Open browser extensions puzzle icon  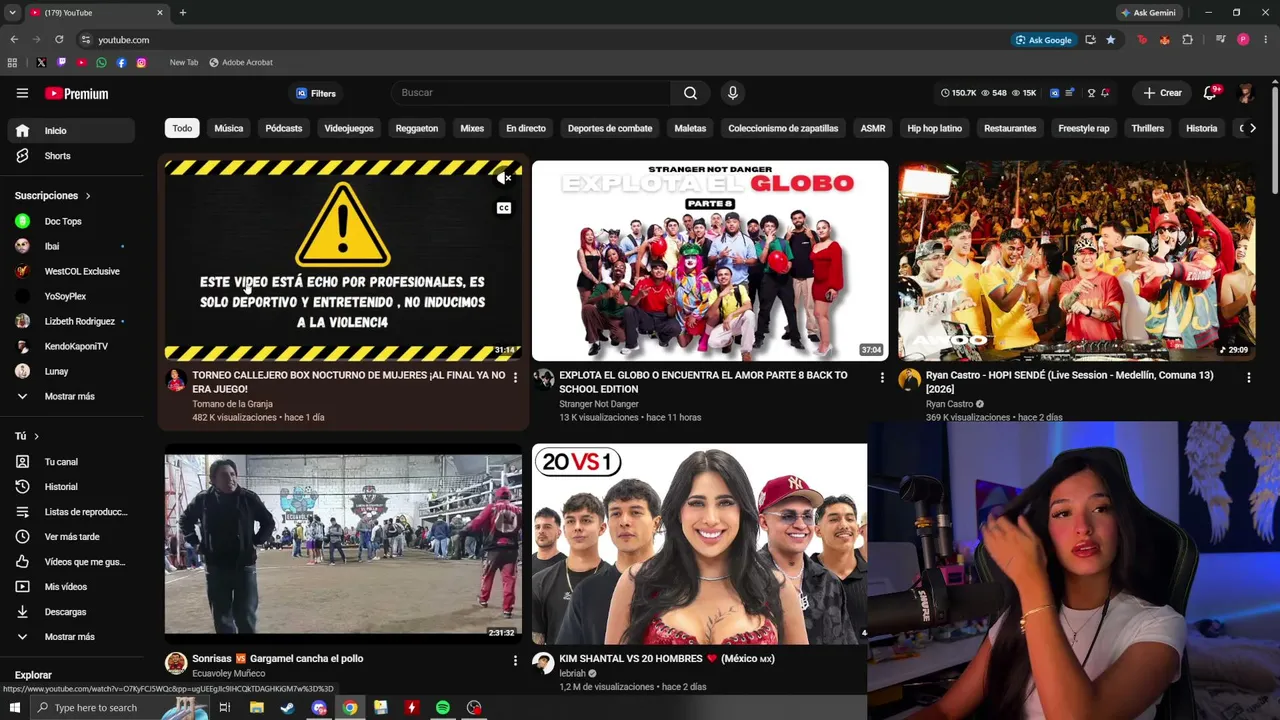(x=1188, y=40)
